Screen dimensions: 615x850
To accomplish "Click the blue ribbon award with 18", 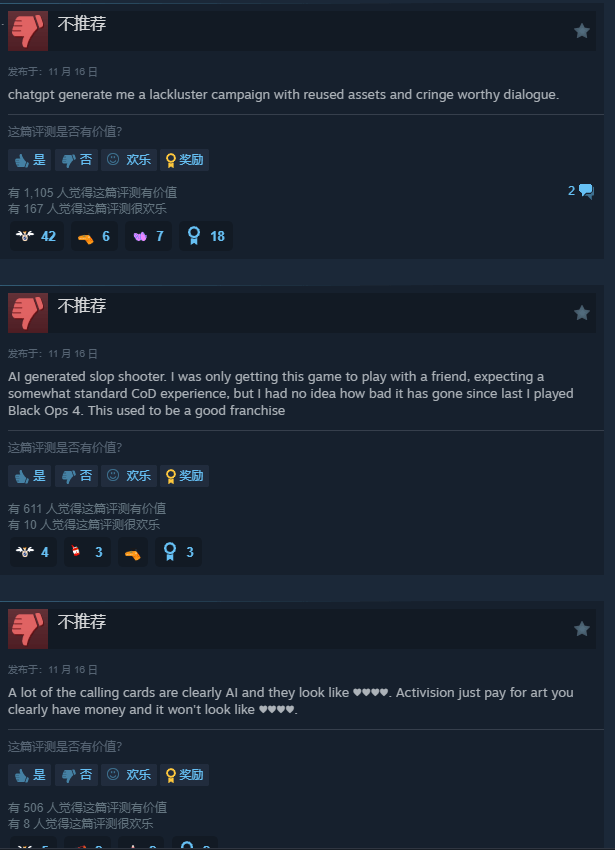I will tap(206, 236).
